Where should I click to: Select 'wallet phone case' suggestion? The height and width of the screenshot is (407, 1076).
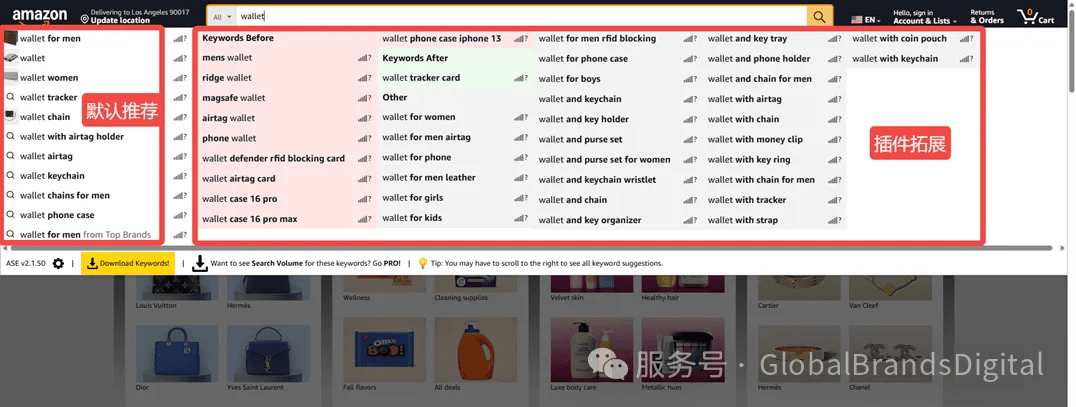point(57,216)
